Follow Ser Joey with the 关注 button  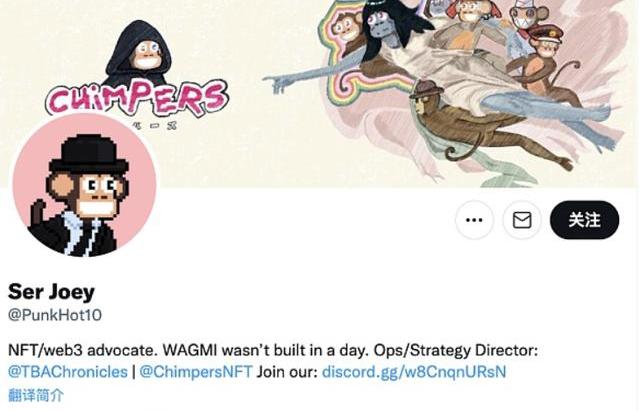click(x=584, y=220)
